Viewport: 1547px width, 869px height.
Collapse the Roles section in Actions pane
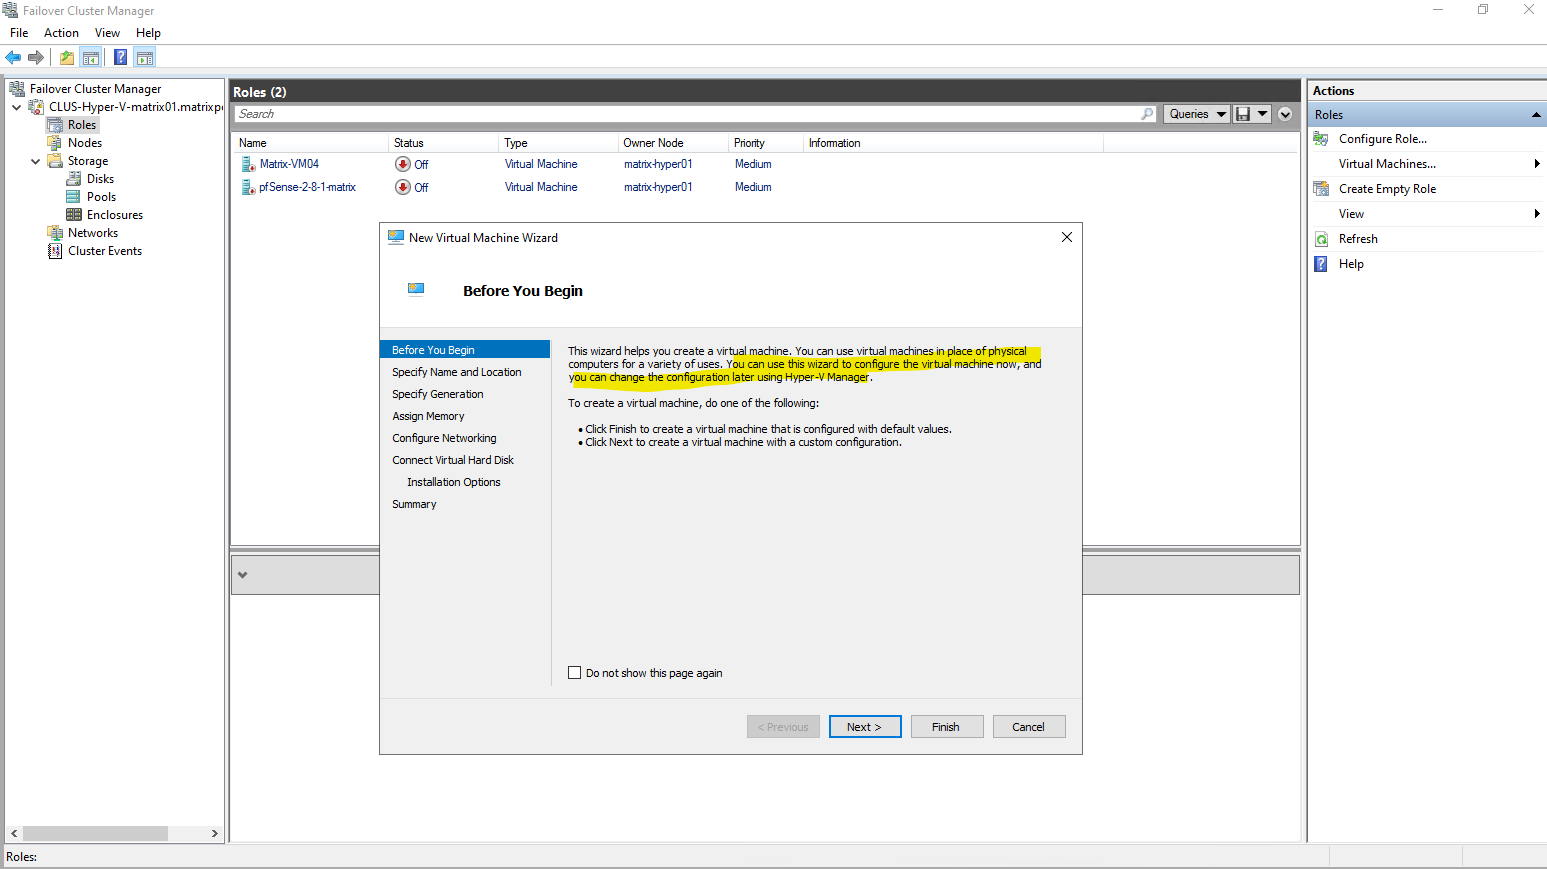pyautogui.click(x=1536, y=115)
